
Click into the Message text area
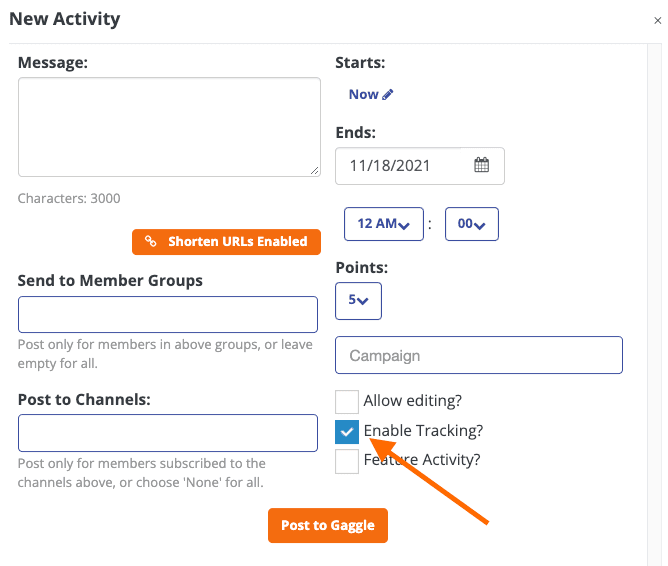pos(169,127)
